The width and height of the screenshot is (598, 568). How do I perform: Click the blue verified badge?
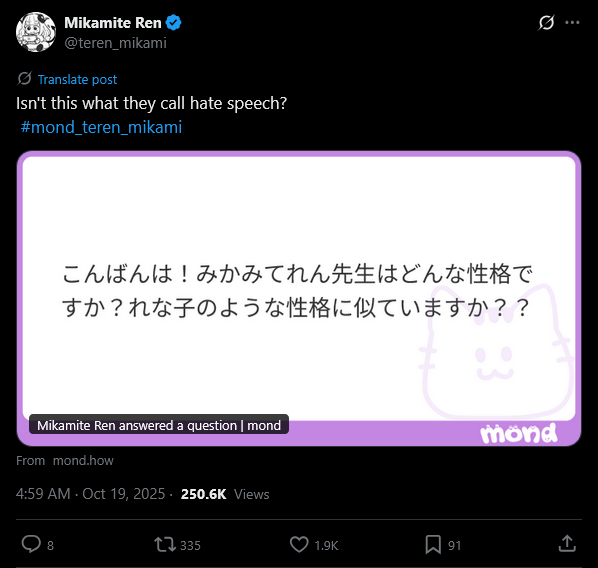(x=174, y=23)
